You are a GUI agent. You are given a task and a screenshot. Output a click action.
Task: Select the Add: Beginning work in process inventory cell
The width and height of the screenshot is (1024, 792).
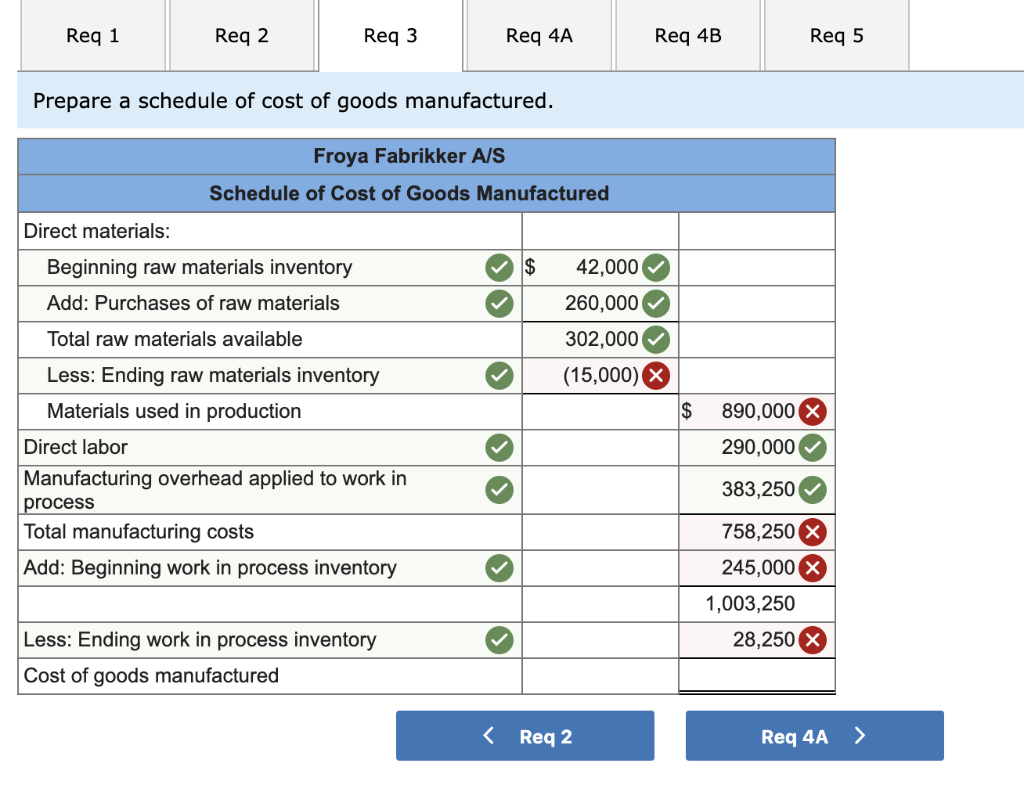(x=270, y=568)
